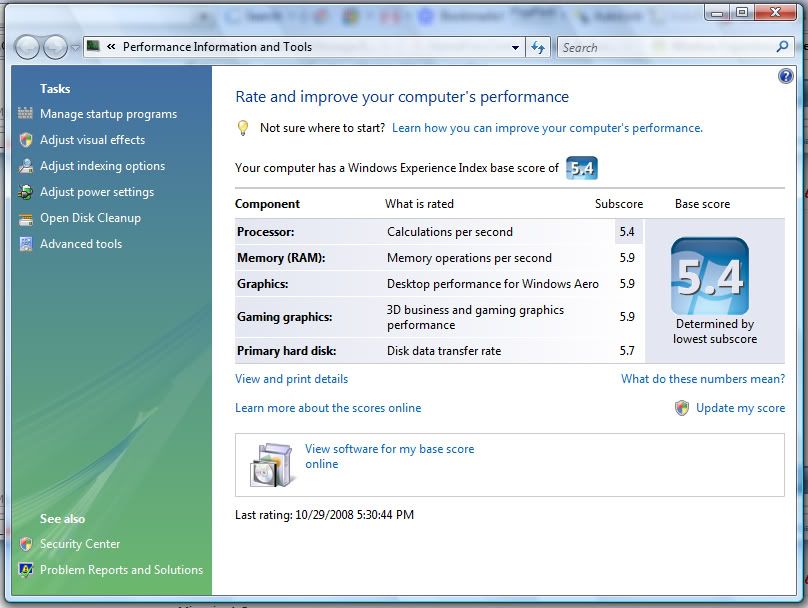Viewport: 808px width, 608px height.
Task: Open Manage startup programs task
Action: [108, 114]
